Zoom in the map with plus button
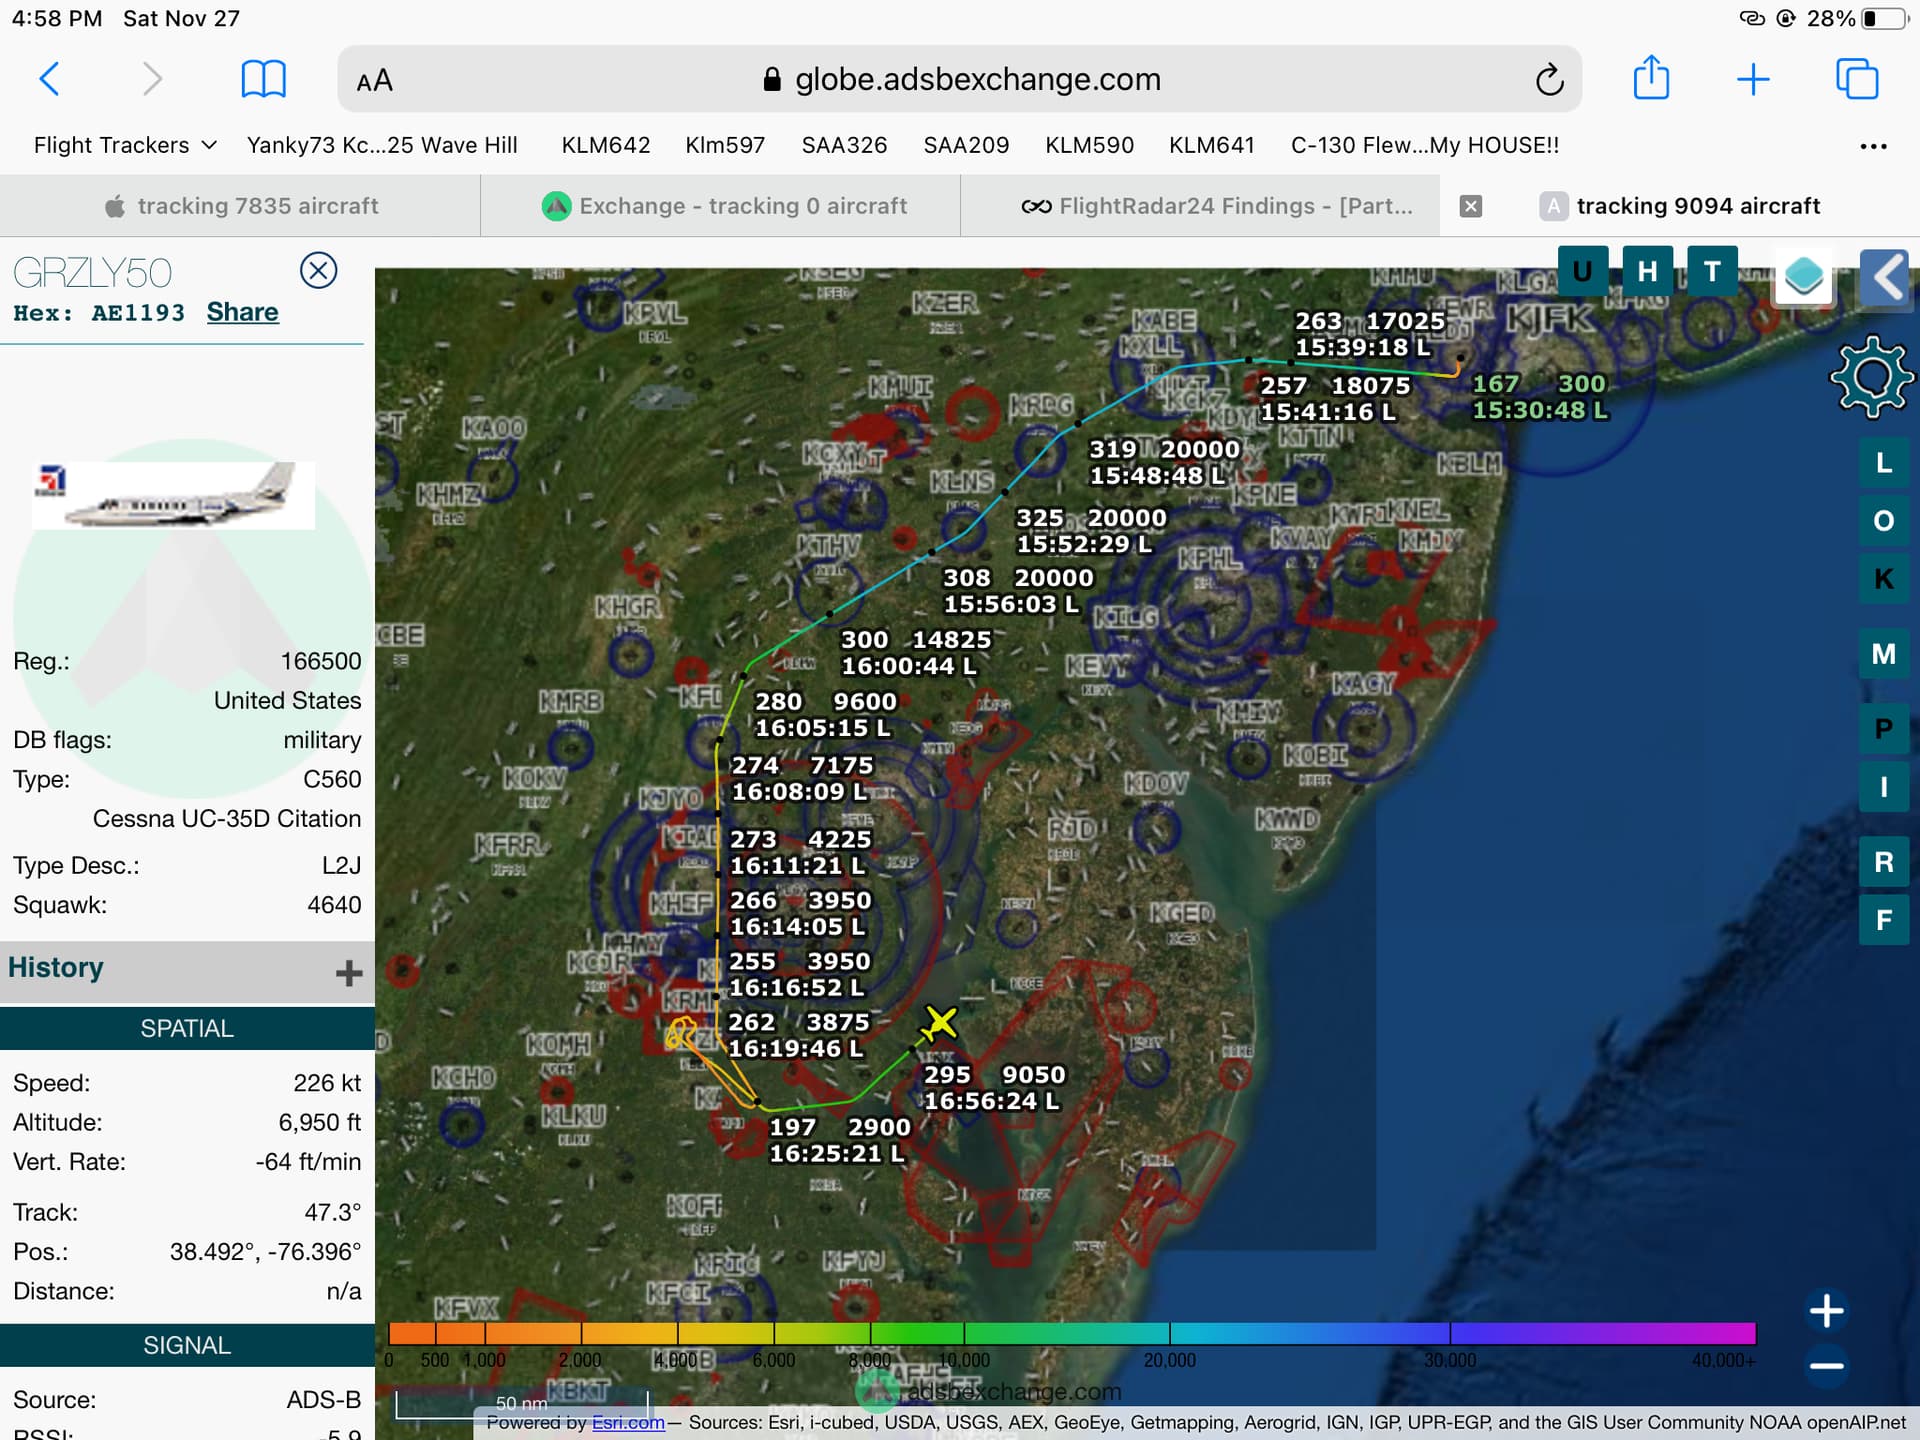Image resolution: width=1920 pixels, height=1440 pixels. pyautogui.click(x=1826, y=1310)
